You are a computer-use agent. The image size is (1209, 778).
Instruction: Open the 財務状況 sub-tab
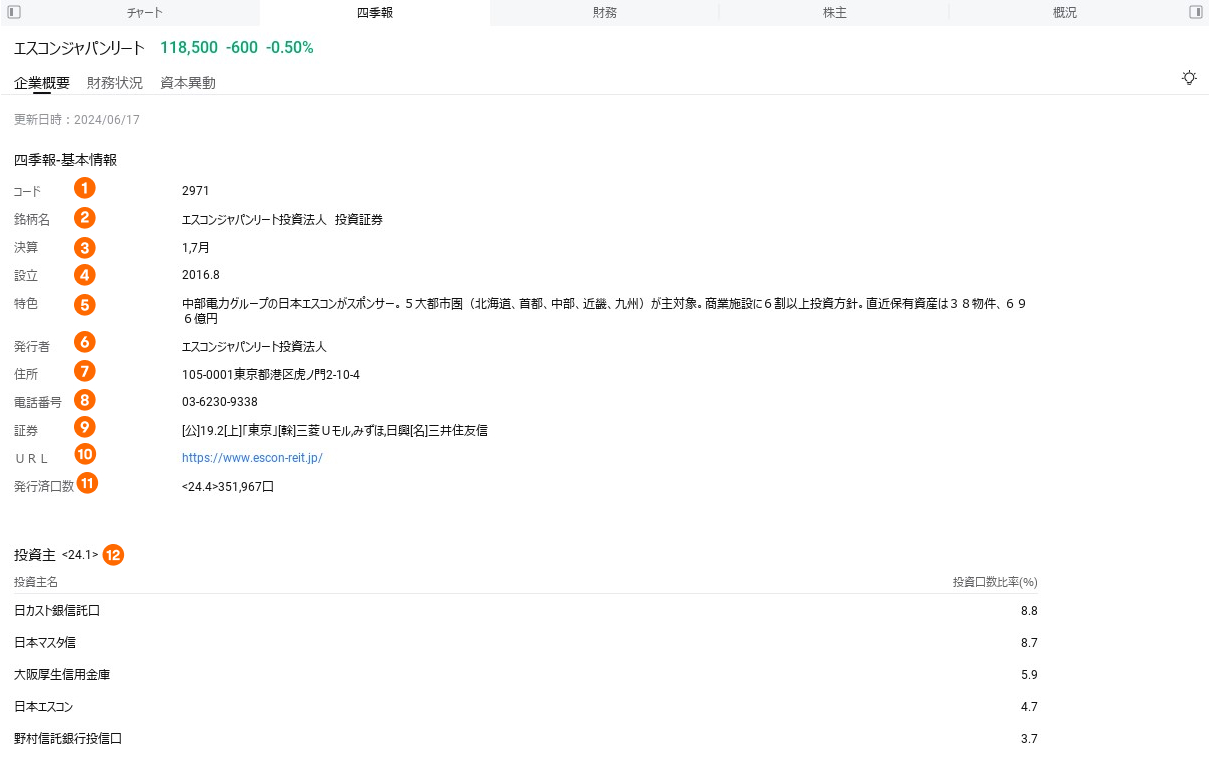coord(115,83)
